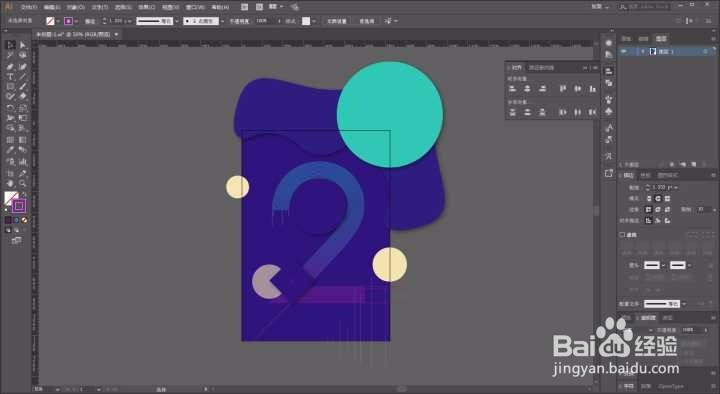Open the Edit menu
720x394 pixels.
pyautogui.click(x=51, y=7)
